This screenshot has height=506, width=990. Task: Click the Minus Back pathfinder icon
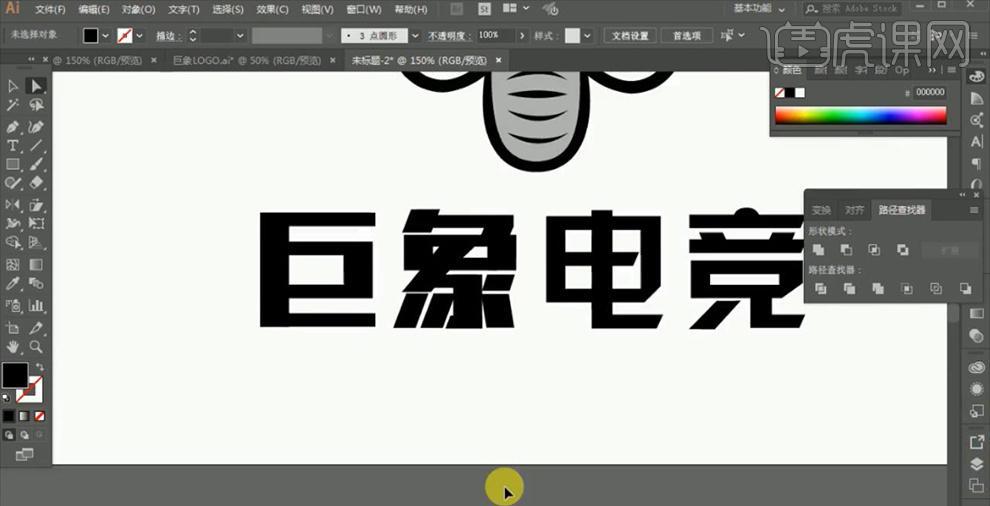(965, 289)
